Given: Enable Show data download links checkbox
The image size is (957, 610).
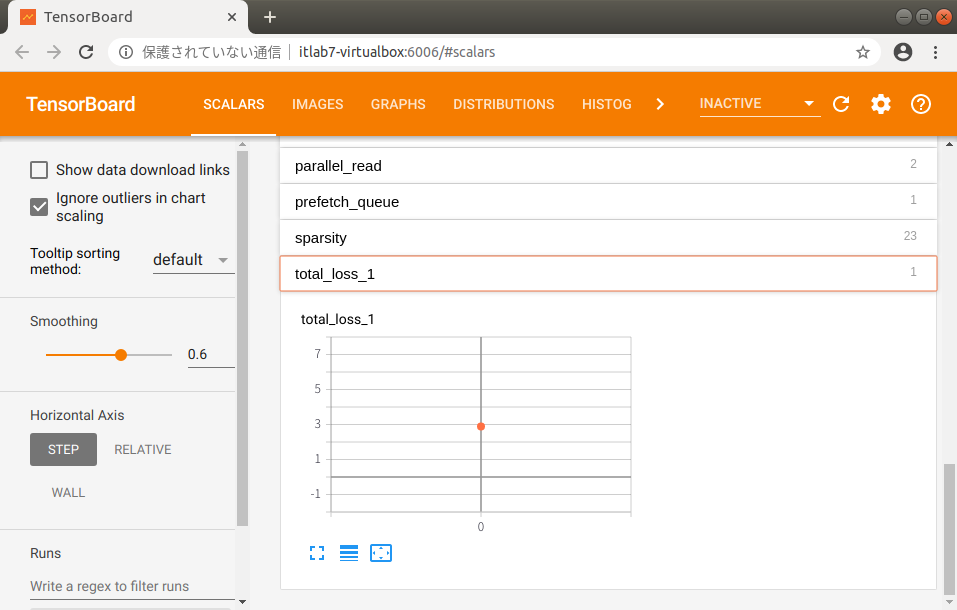Looking at the screenshot, I should pyautogui.click(x=39, y=170).
